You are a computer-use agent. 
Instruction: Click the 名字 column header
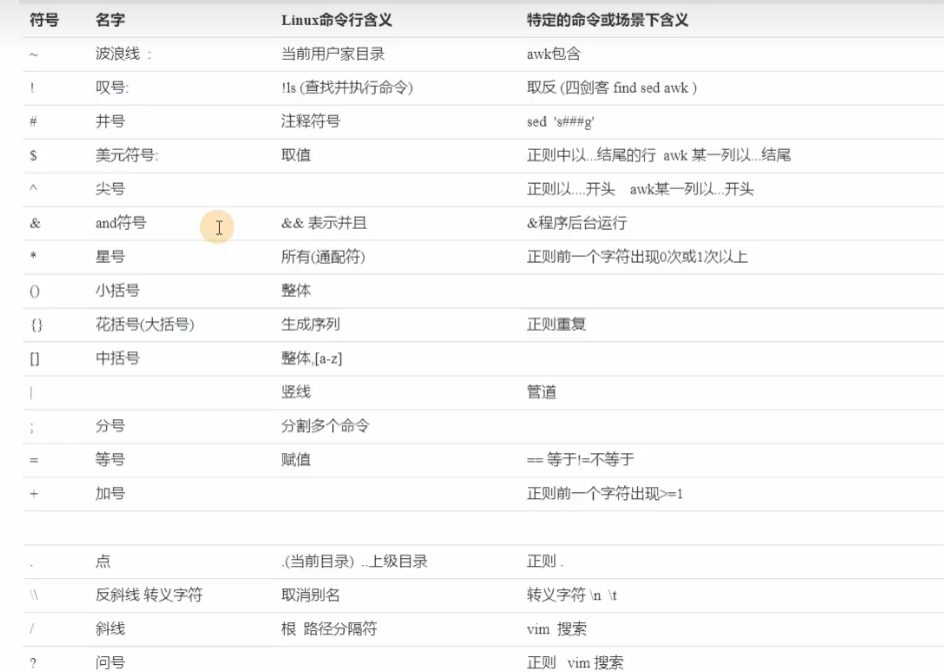[110, 20]
